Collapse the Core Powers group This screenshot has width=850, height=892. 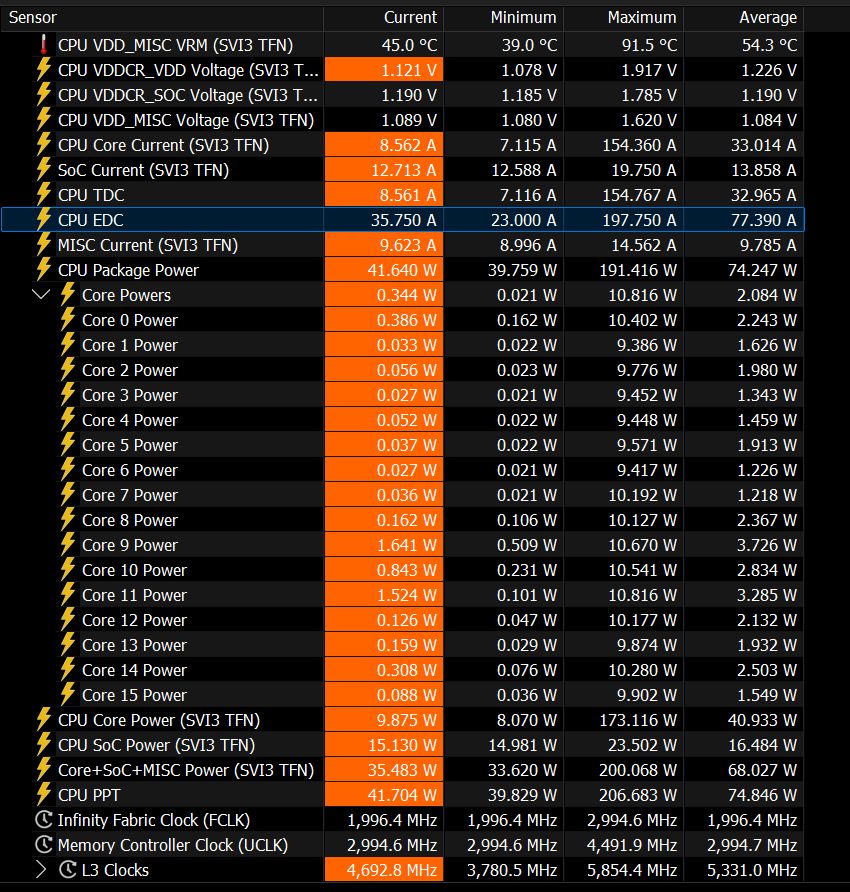point(41,295)
